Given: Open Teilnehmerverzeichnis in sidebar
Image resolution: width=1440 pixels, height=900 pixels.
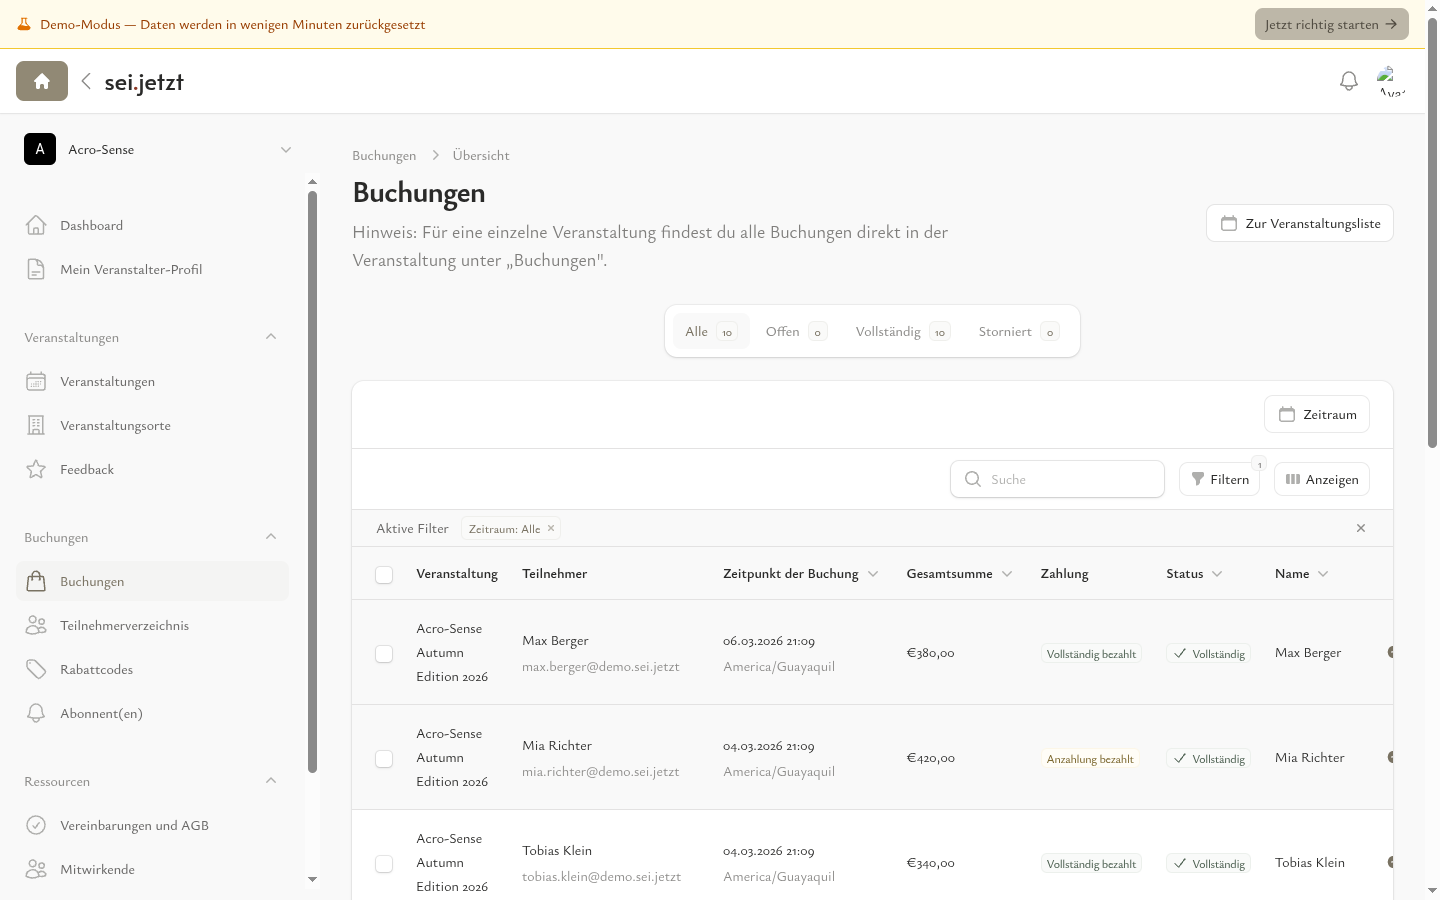Looking at the screenshot, I should 124,626.
